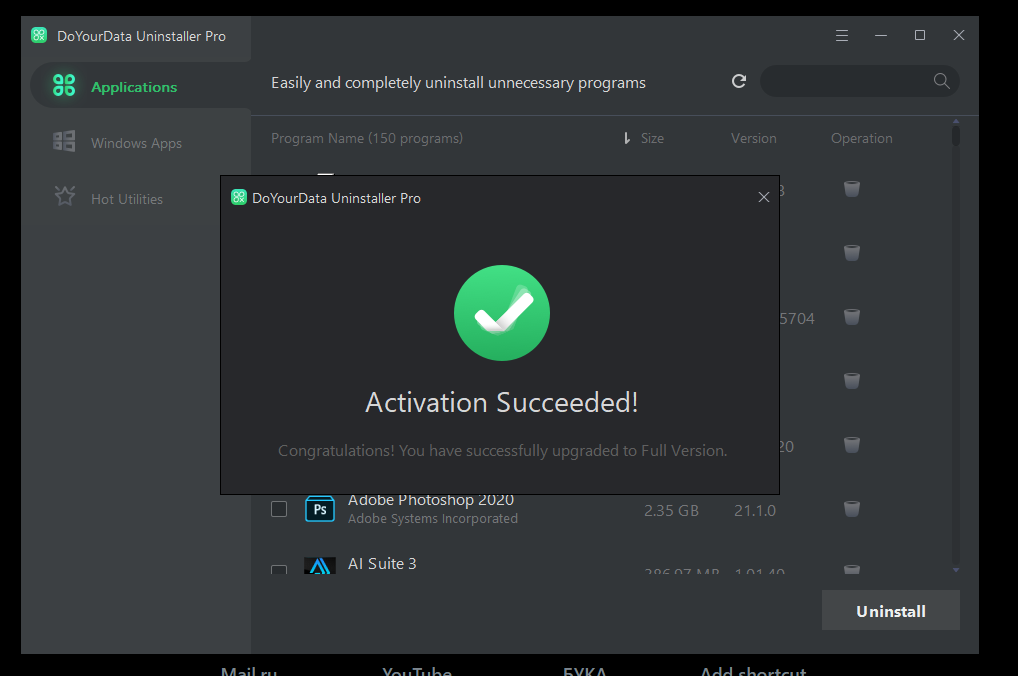Image resolution: width=1018 pixels, height=676 pixels.
Task: Click the green activation checkmark graphic
Action: [x=501, y=313]
